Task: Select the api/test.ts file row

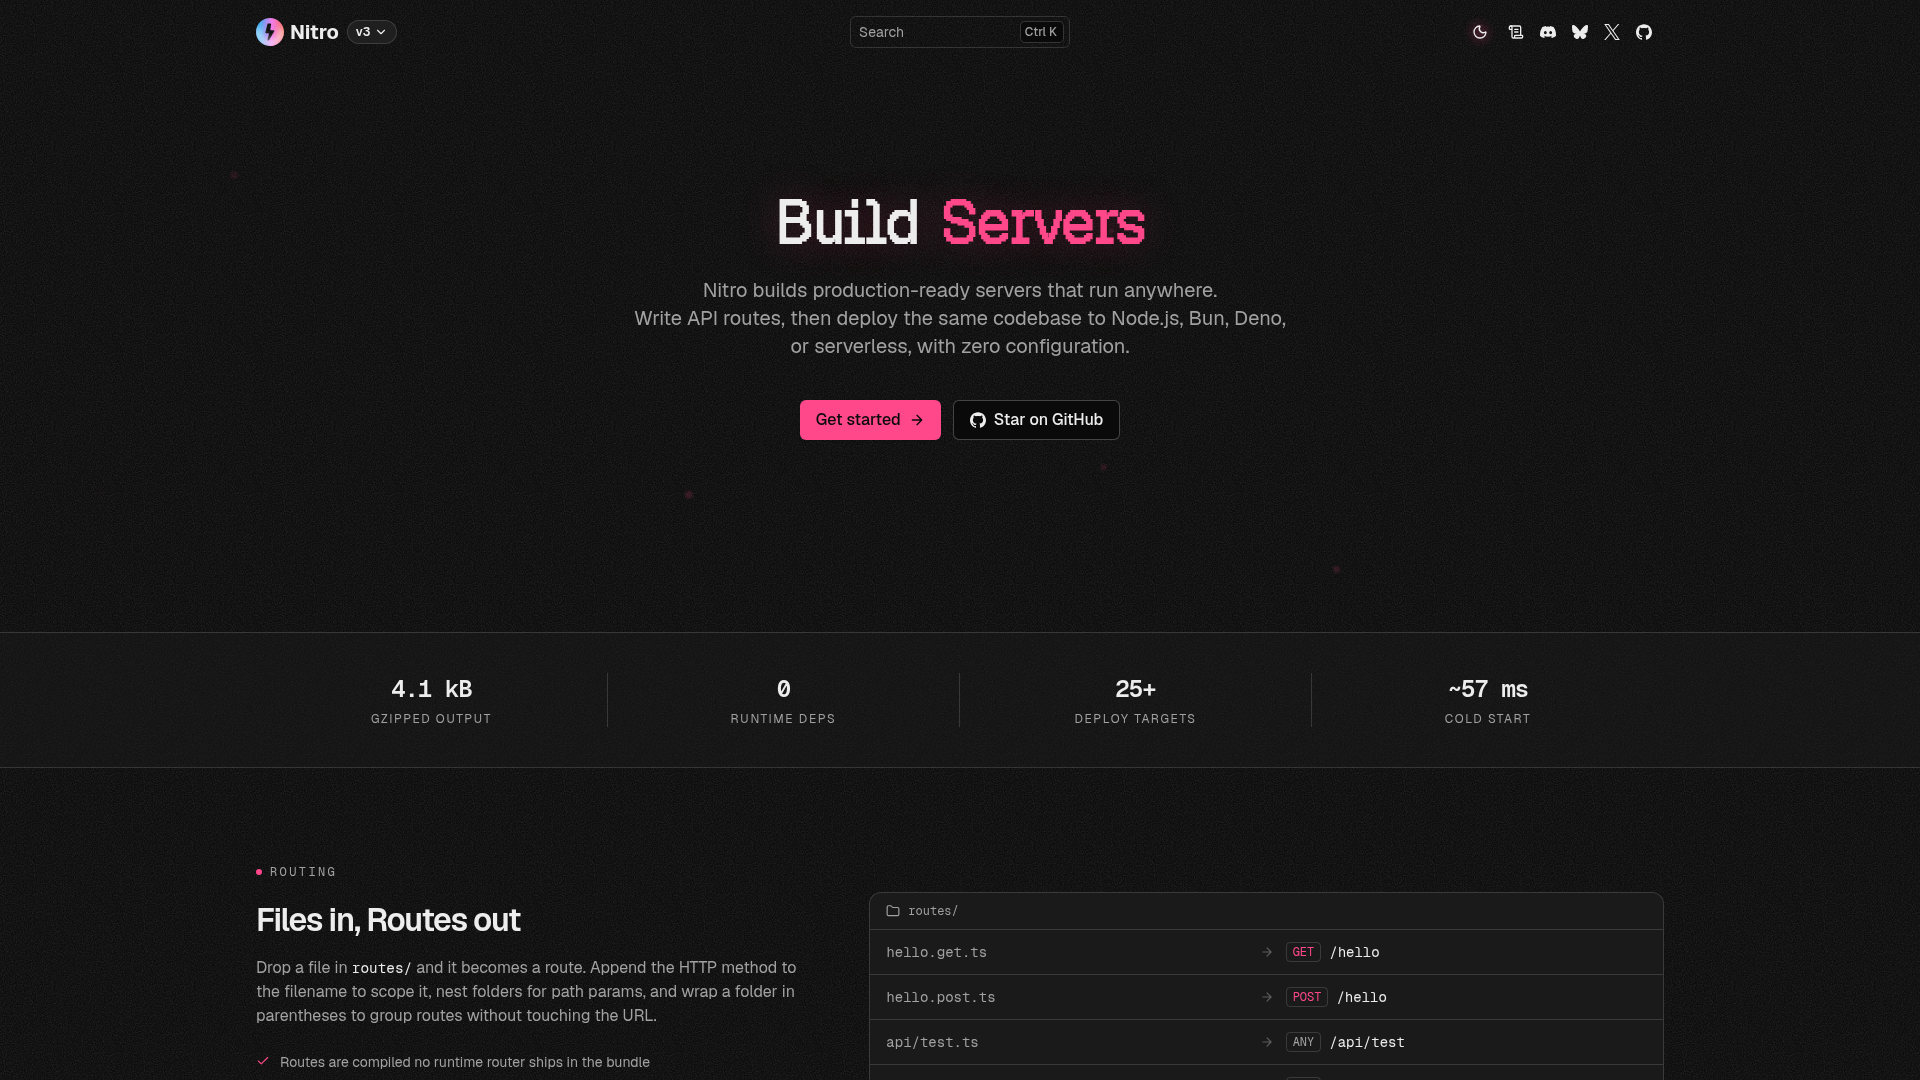Action: pyautogui.click(x=1266, y=1042)
